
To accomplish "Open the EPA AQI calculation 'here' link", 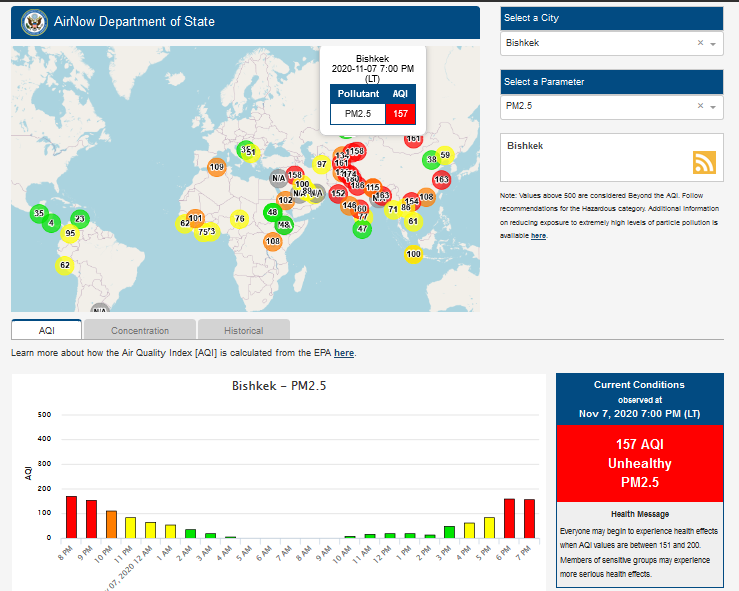I will [344, 353].
